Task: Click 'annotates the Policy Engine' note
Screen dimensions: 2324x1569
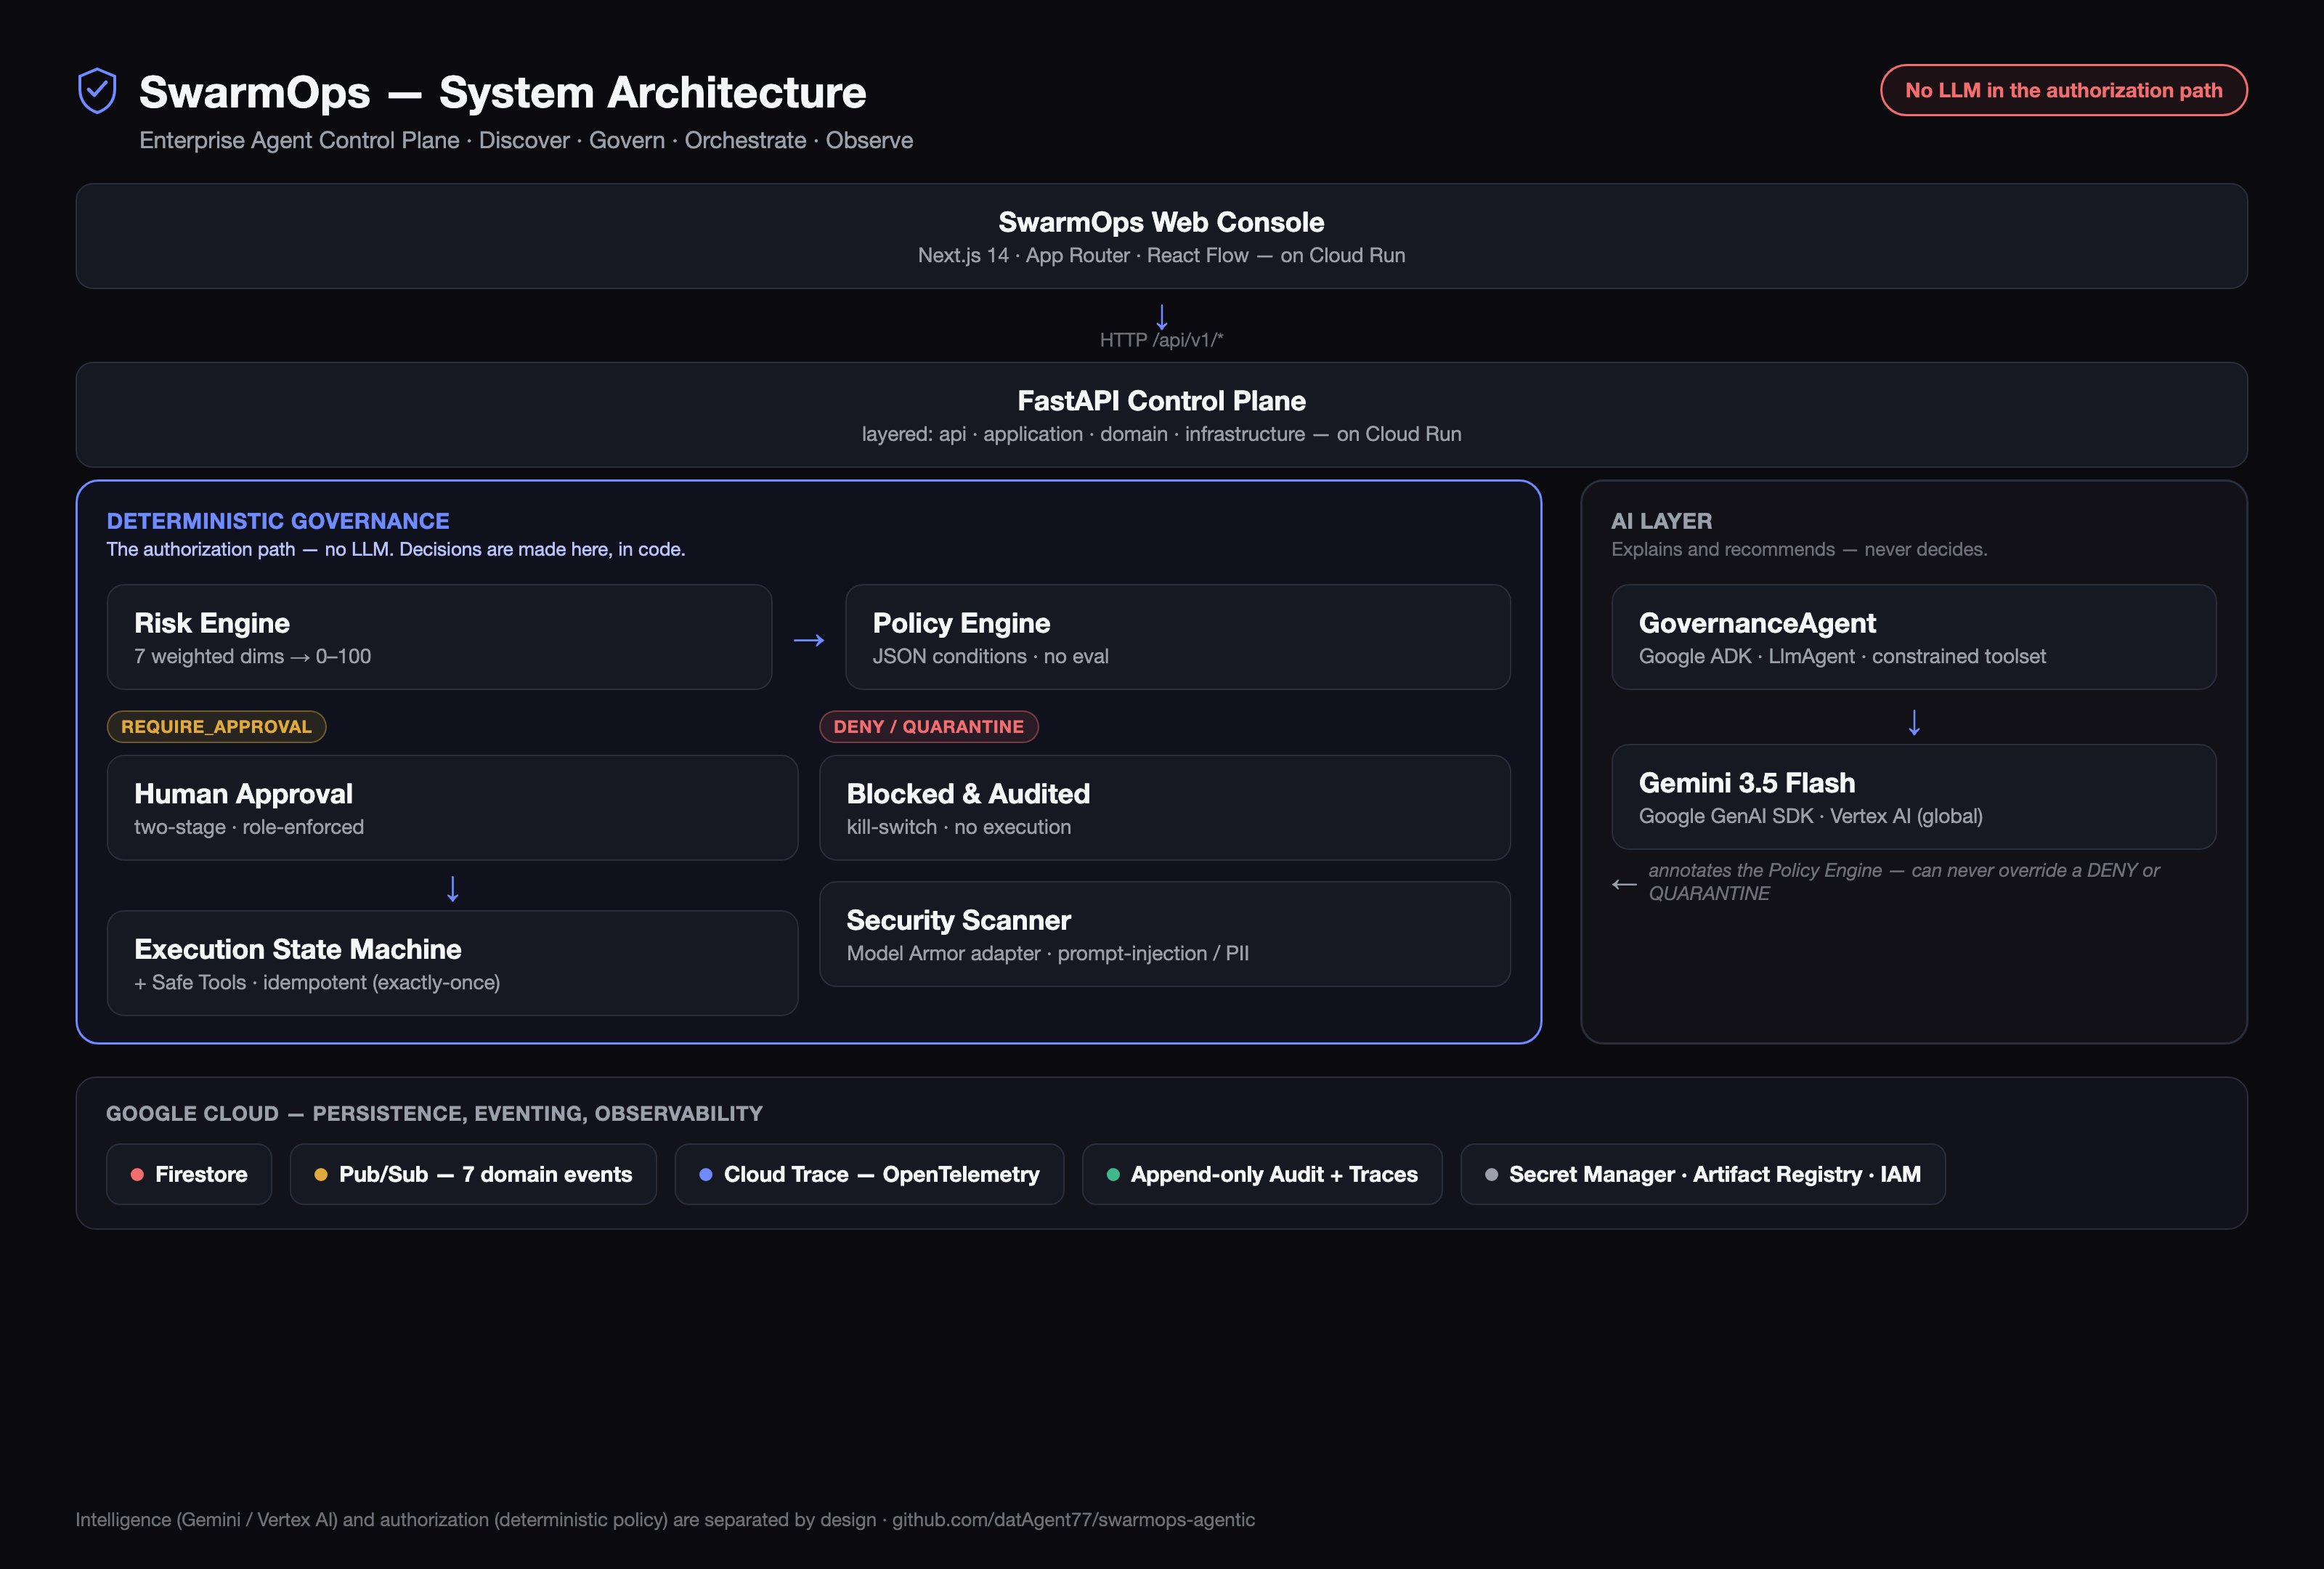Action: tap(1903, 882)
